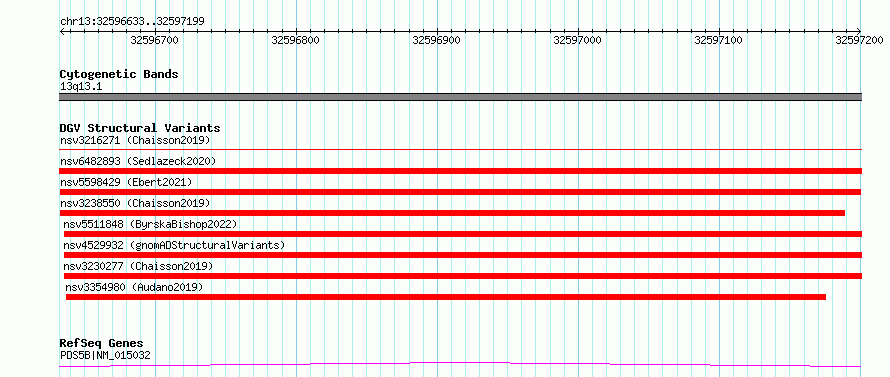Select the red bar below nsv4529932
This screenshot has height=377, width=890.
click(463, 255)
